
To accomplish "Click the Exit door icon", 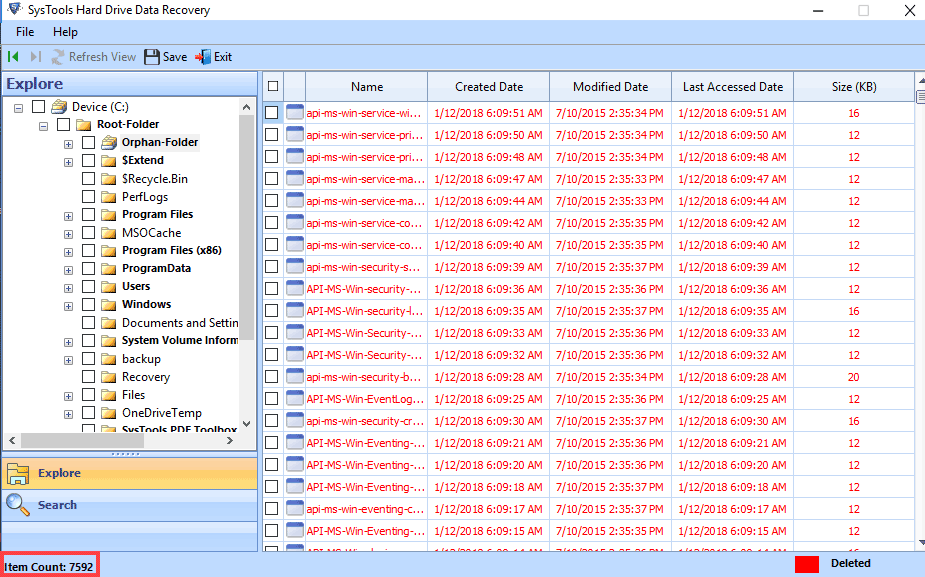I will [204, 57].
